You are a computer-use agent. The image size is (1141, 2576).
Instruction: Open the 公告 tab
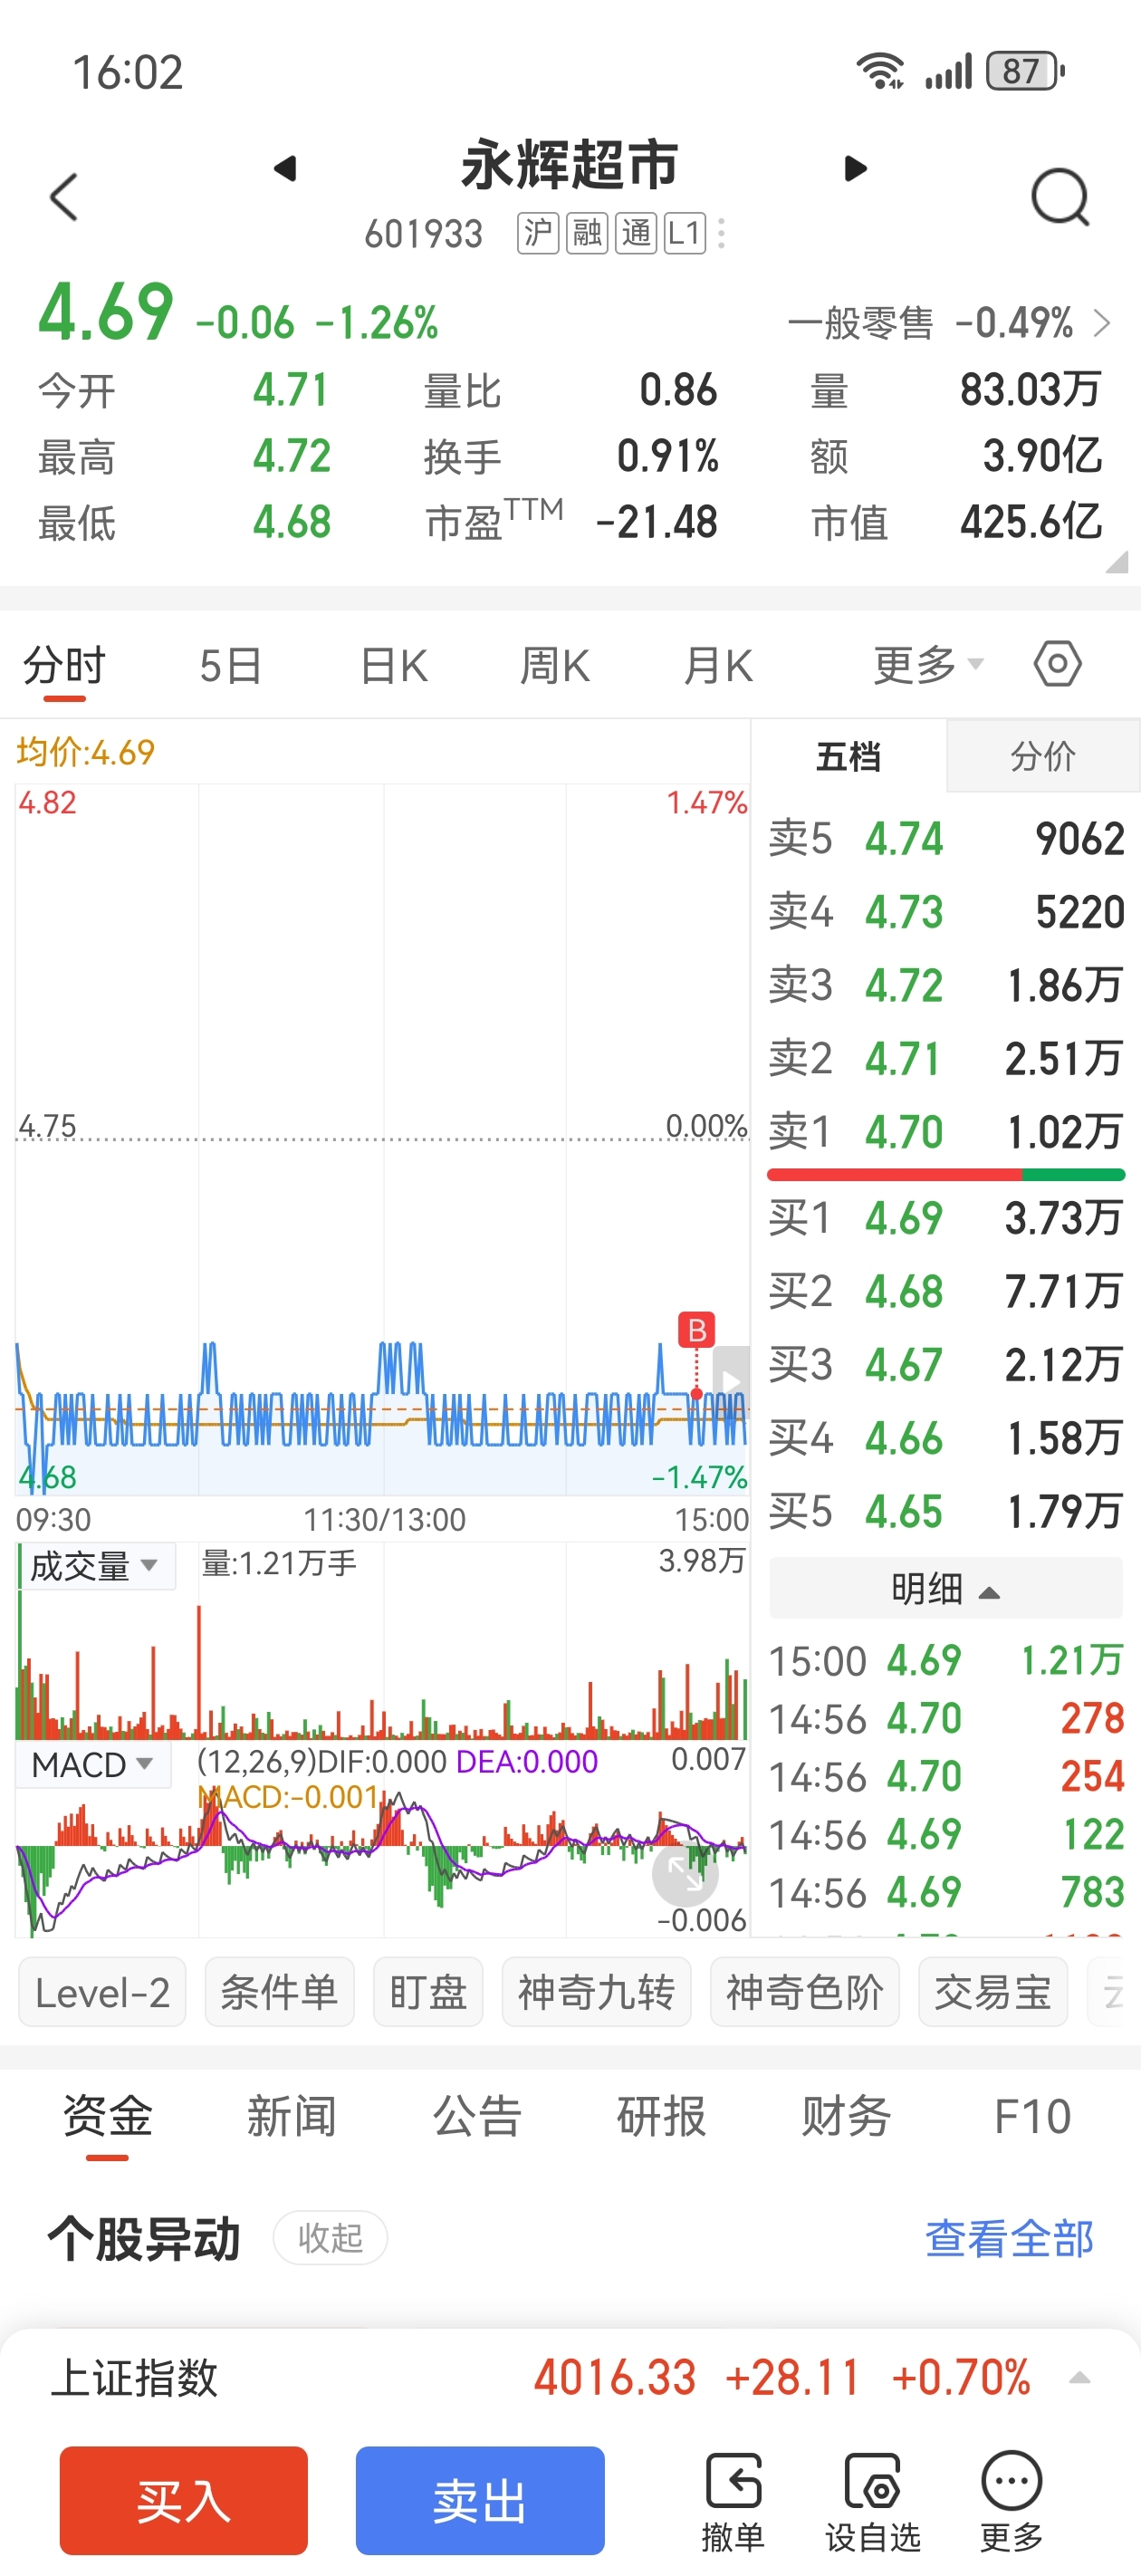pos(477,2117)
